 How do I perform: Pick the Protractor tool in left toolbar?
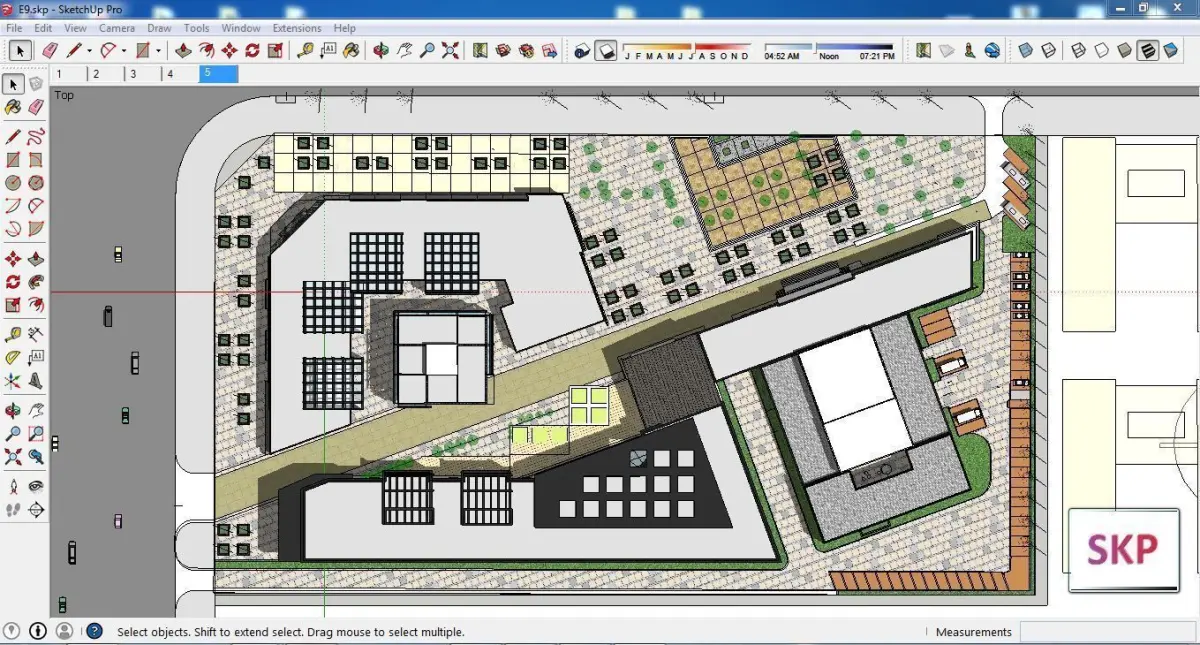point(13,357)
